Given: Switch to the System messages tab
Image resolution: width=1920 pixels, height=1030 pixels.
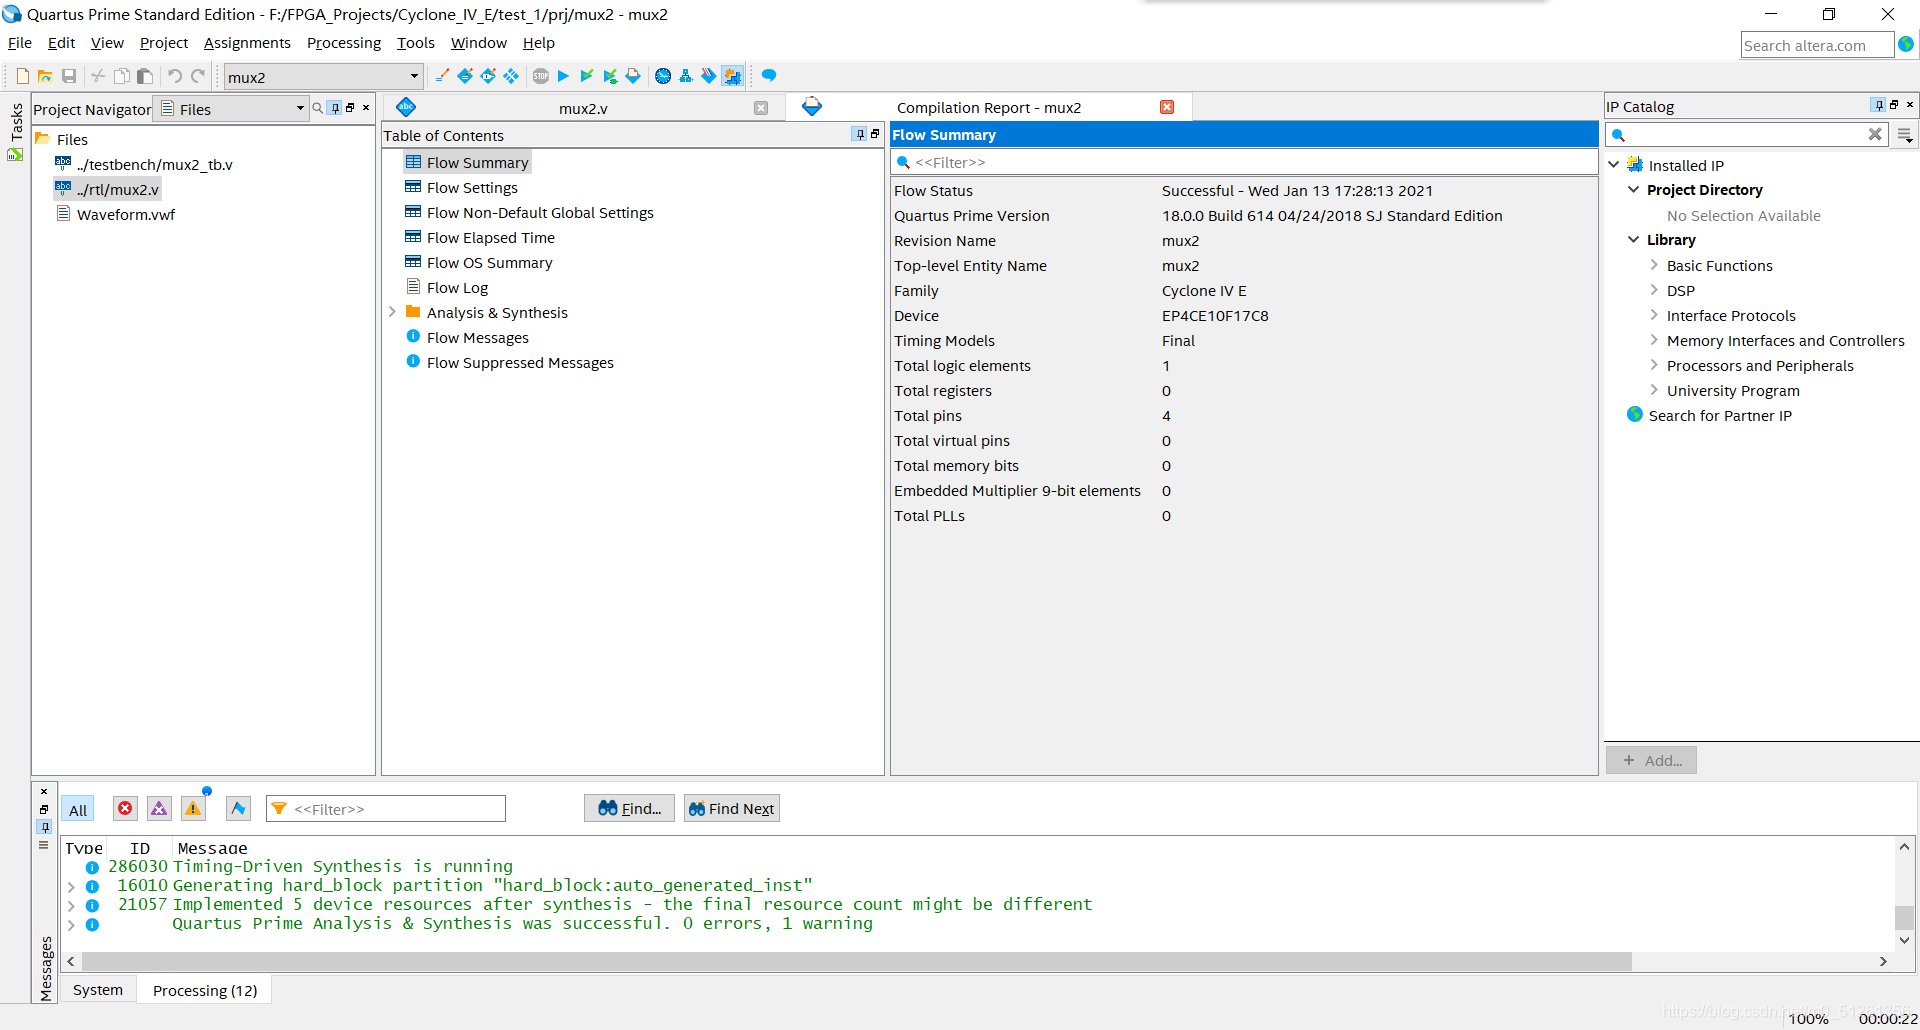Looking at the screenshot, I should click(x=98, y=990).
